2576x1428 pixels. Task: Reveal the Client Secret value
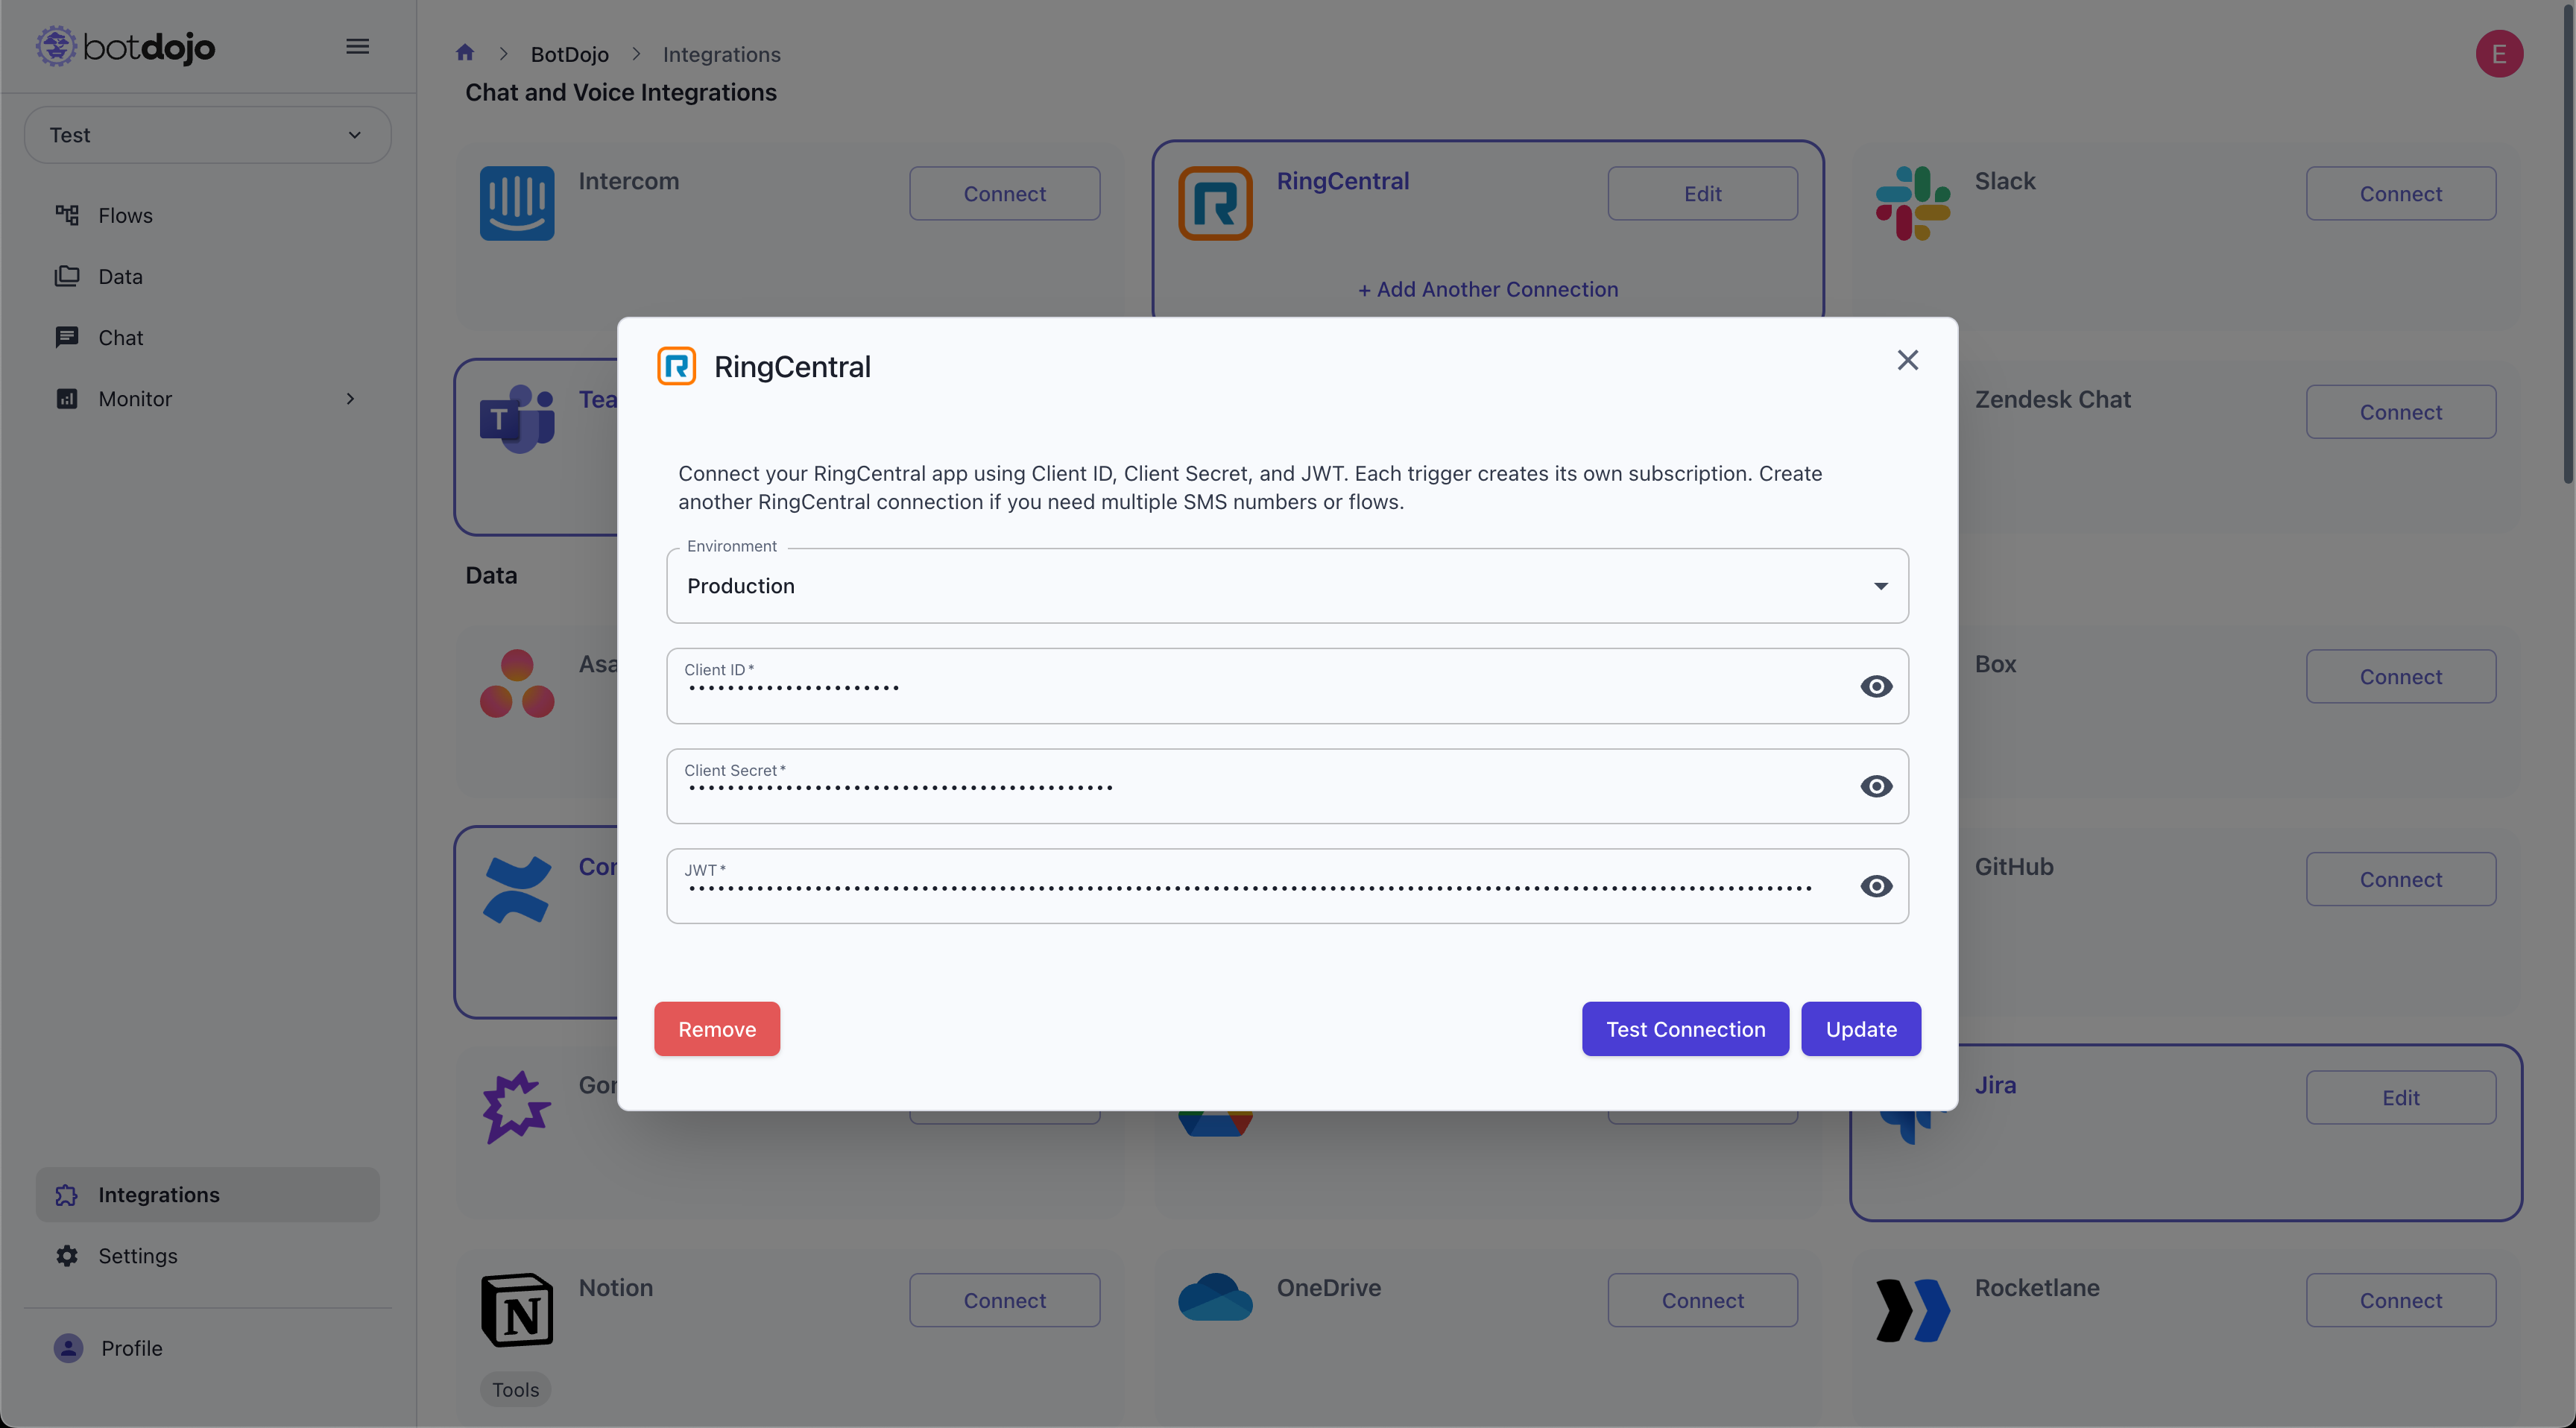click(1875, 786)
